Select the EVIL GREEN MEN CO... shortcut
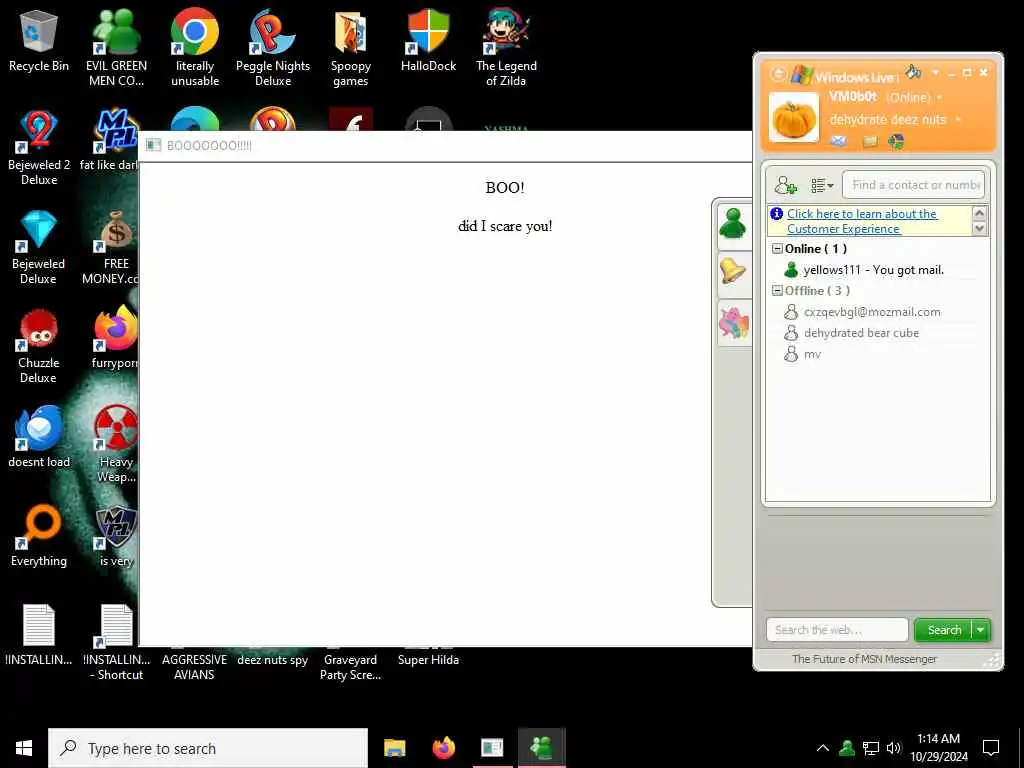Screen dimensions: 1024x768 tap(116, 47)
